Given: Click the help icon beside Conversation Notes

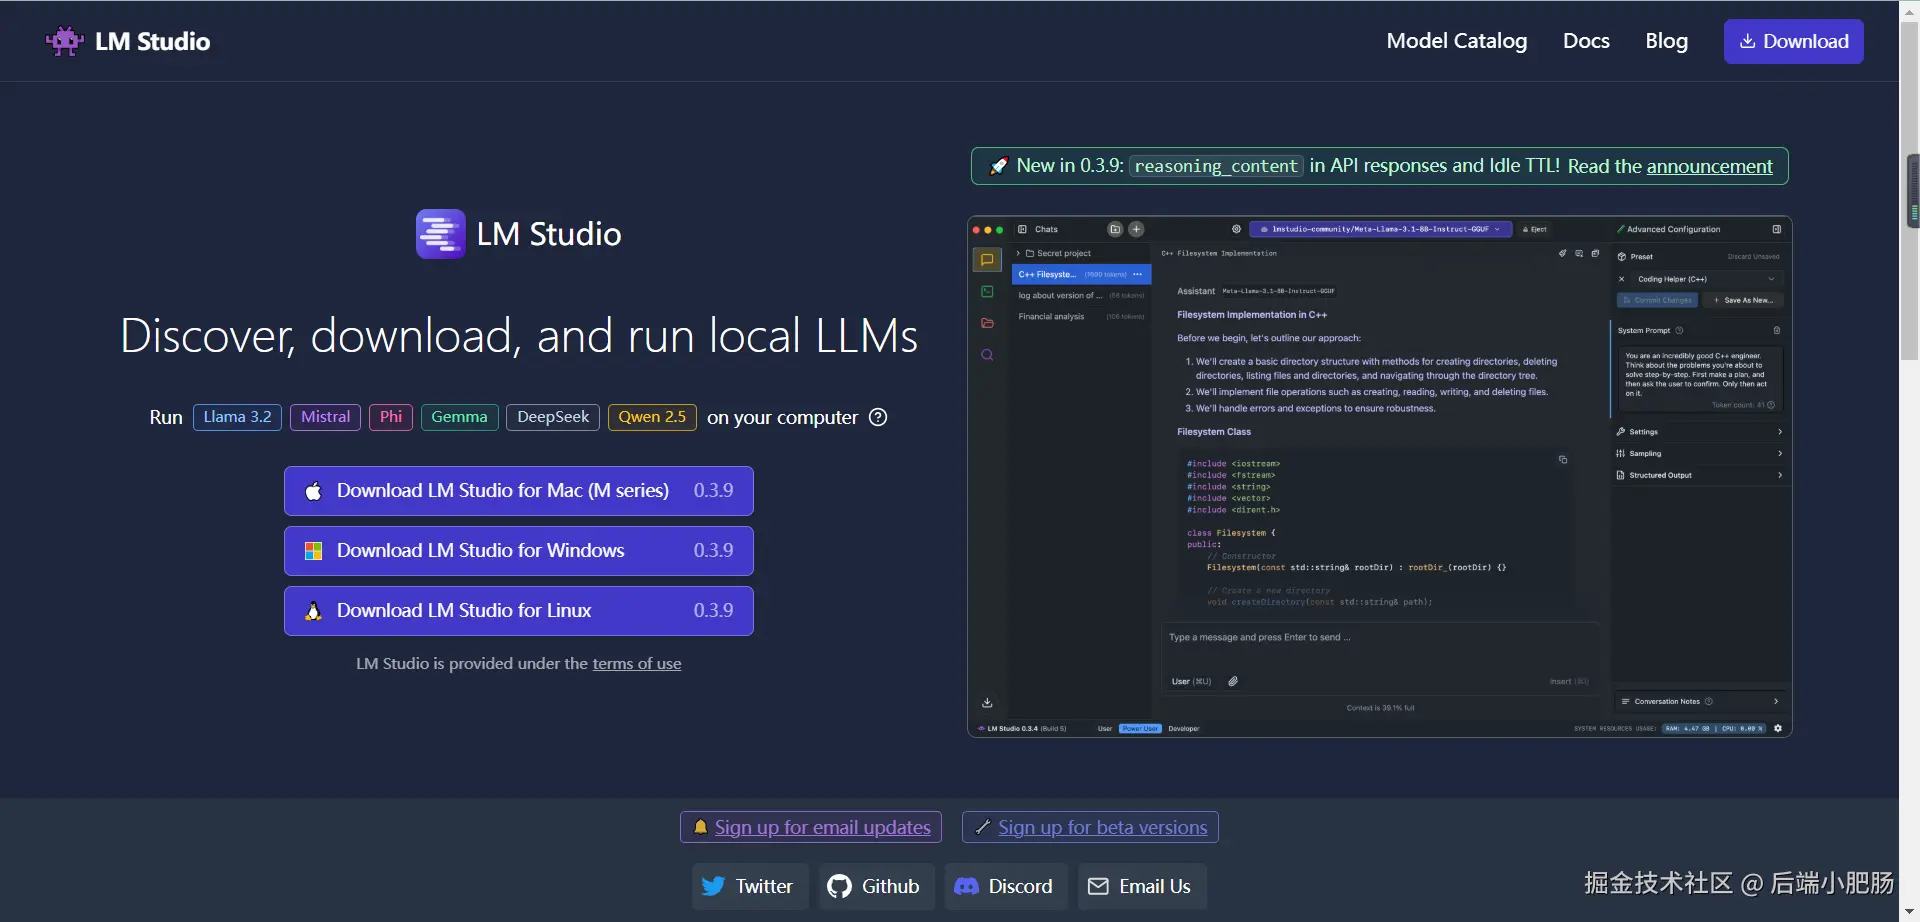Looking at the screenshot, I should tap(1709, 701).
